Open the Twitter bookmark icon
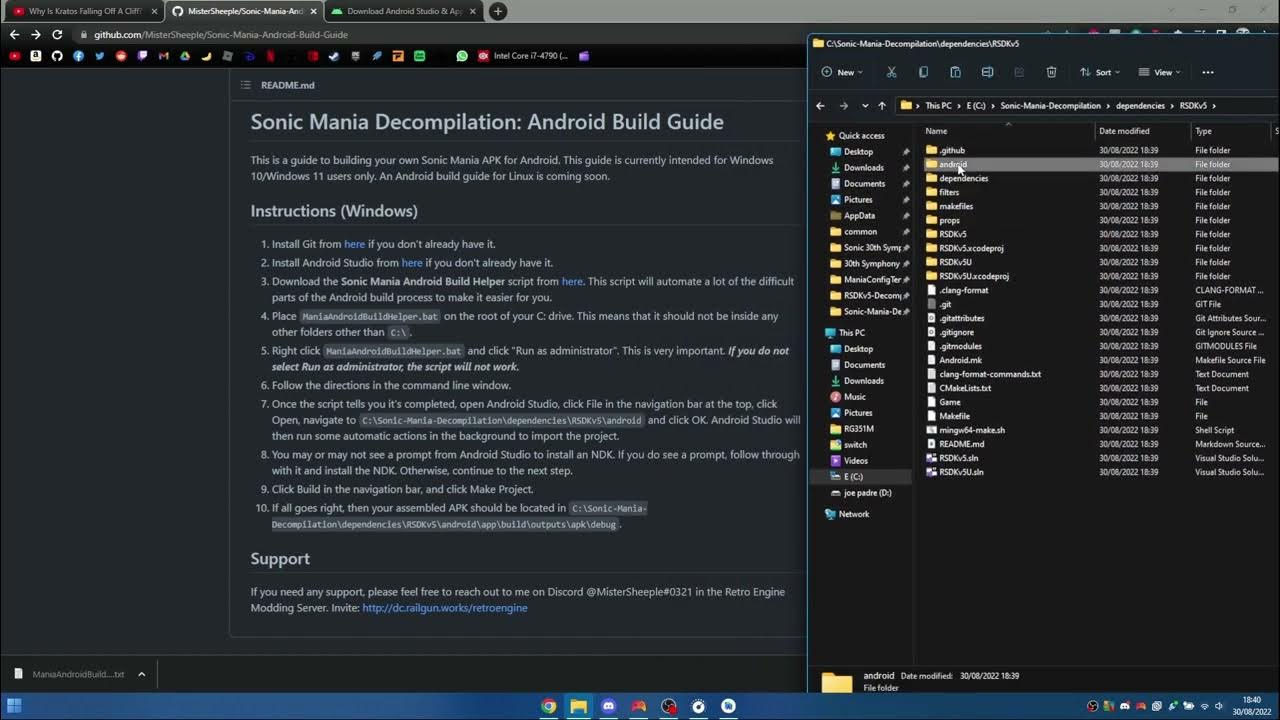This screenshot has width=1280, height=720. point(100,56)
